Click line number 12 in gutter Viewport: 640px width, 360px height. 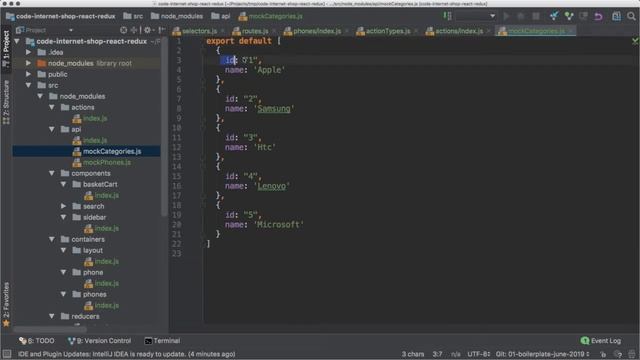coord(177,147)
